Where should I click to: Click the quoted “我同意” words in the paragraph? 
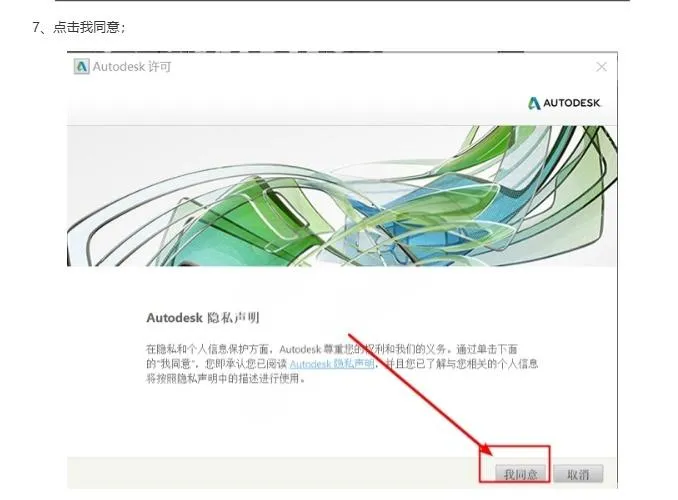[176, 364]
